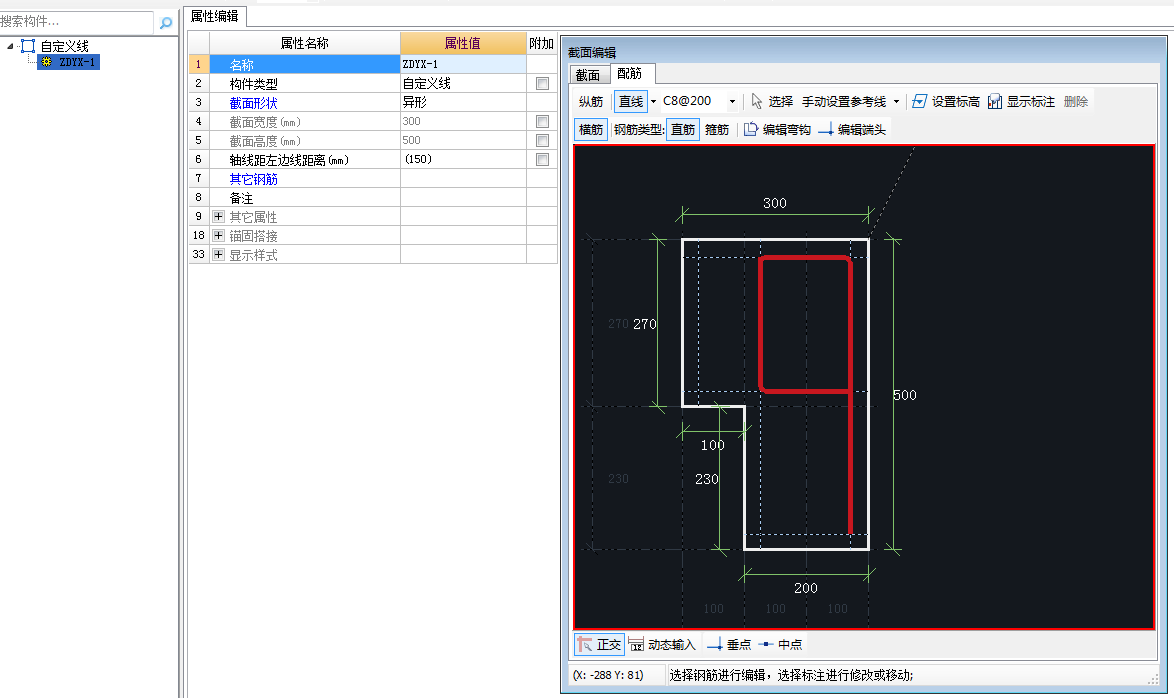Expand the 其它属性 group

point(218,216)
